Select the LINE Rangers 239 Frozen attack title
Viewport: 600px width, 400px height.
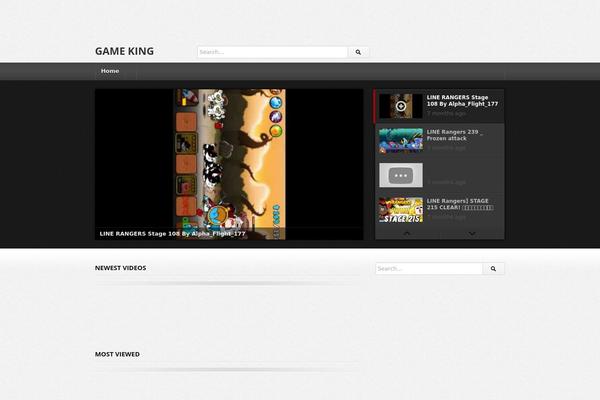click(x=455, y=135)
